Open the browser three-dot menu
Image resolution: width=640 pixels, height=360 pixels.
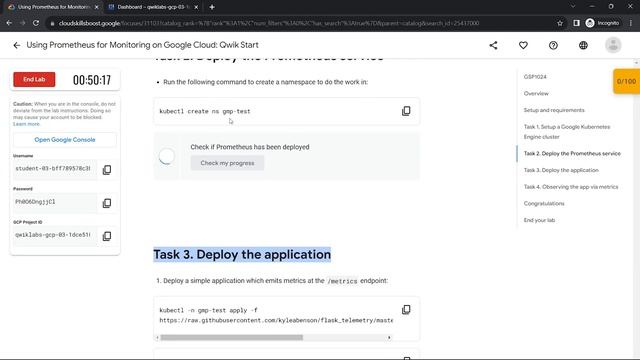tap(631, 23)
